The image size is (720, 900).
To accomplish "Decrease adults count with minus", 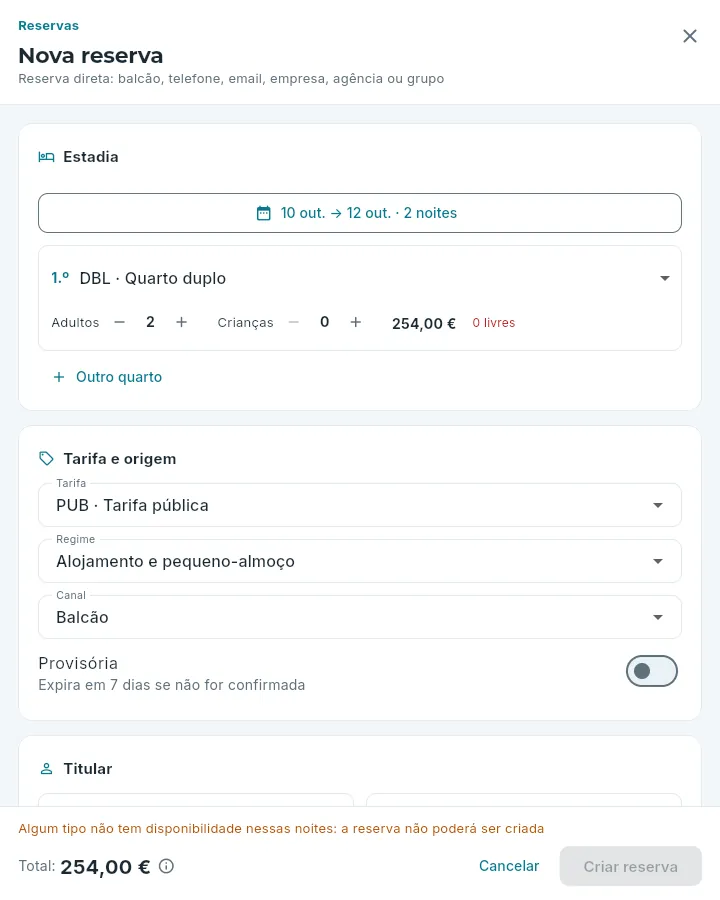I will click(x=119, y=323).
